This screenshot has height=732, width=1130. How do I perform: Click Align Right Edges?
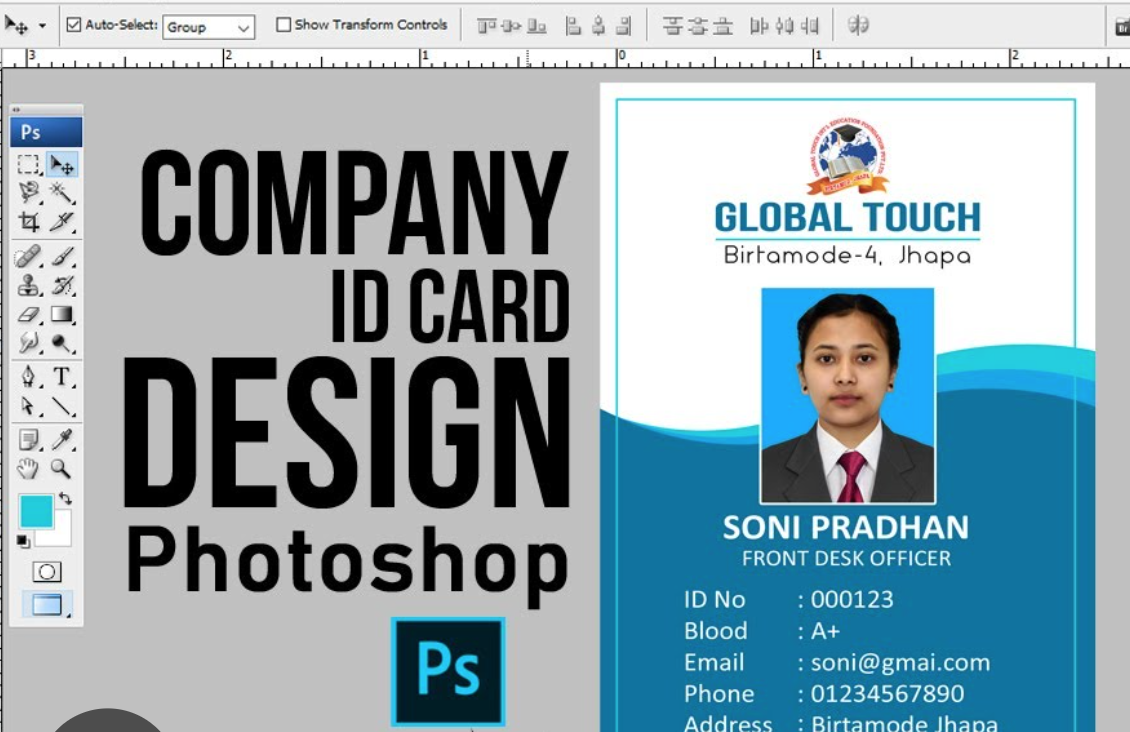click(x=623, y=27)
